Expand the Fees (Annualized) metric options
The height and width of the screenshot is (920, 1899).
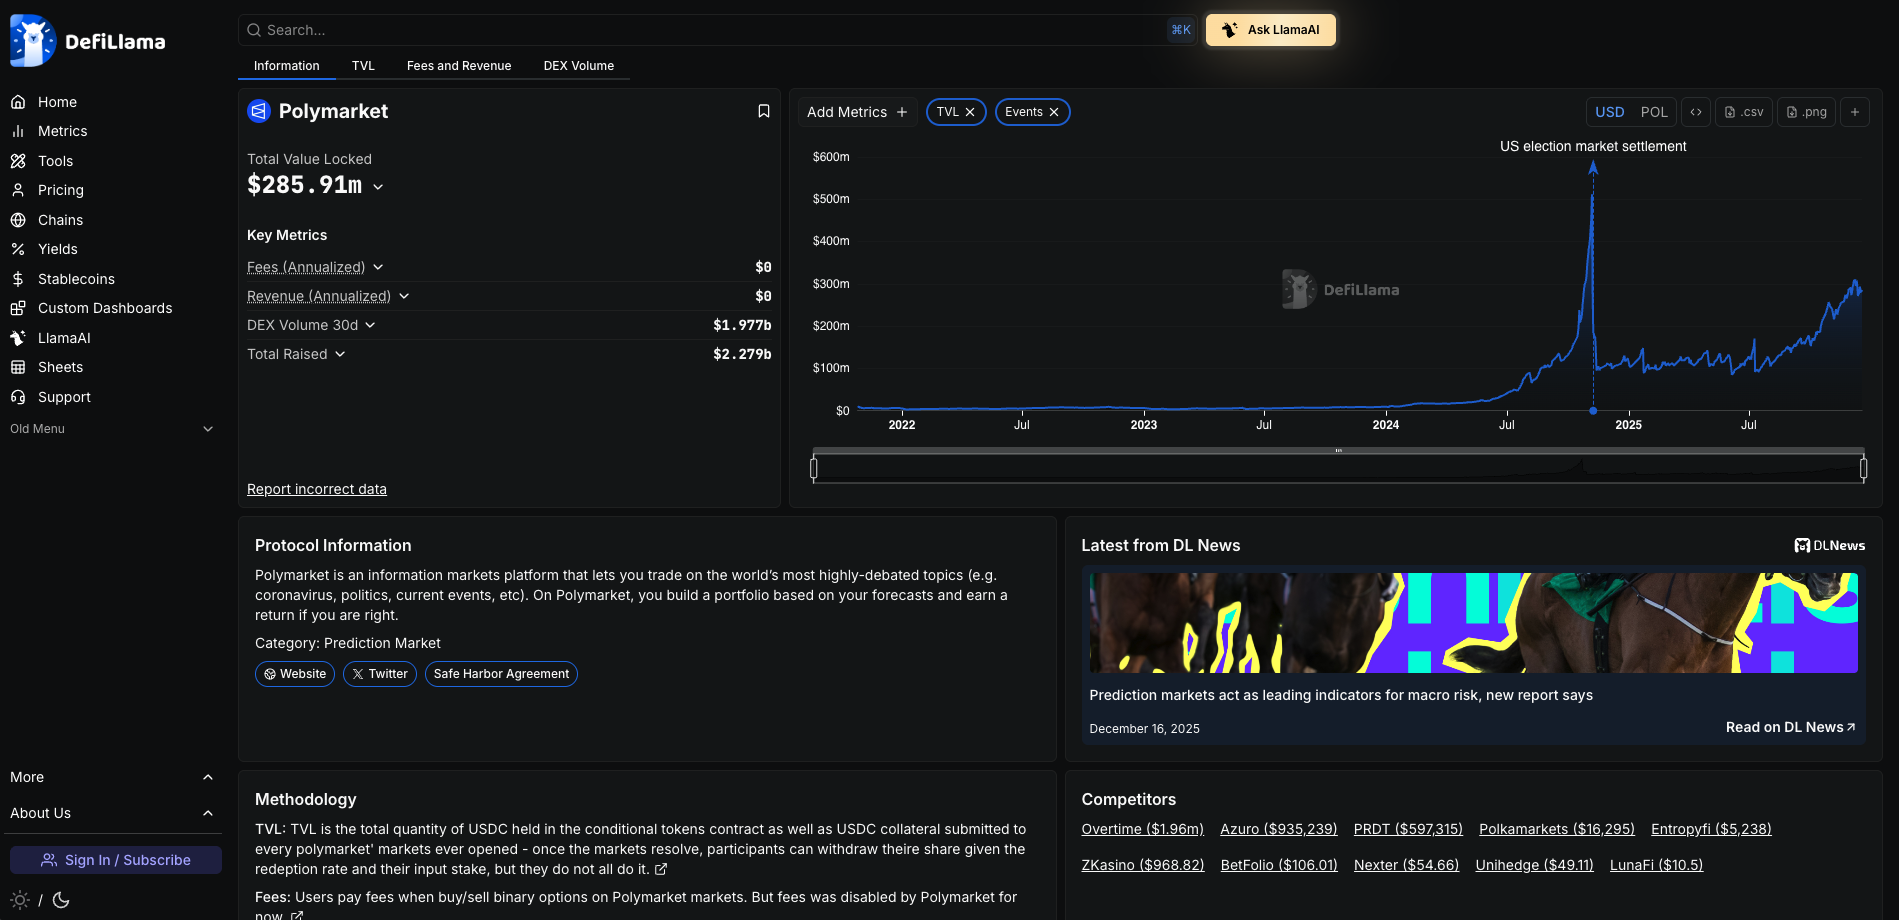[x=378, y=267]
